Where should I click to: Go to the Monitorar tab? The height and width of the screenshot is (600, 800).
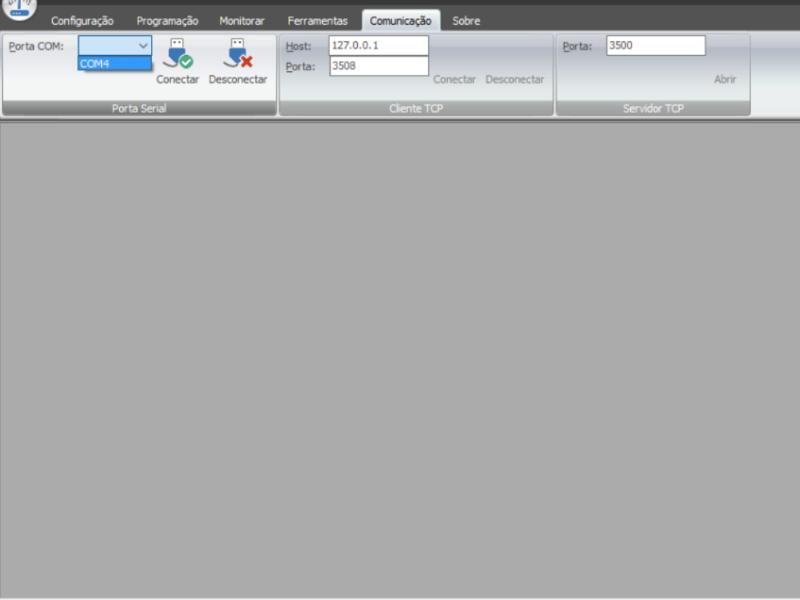click(242, 21)
